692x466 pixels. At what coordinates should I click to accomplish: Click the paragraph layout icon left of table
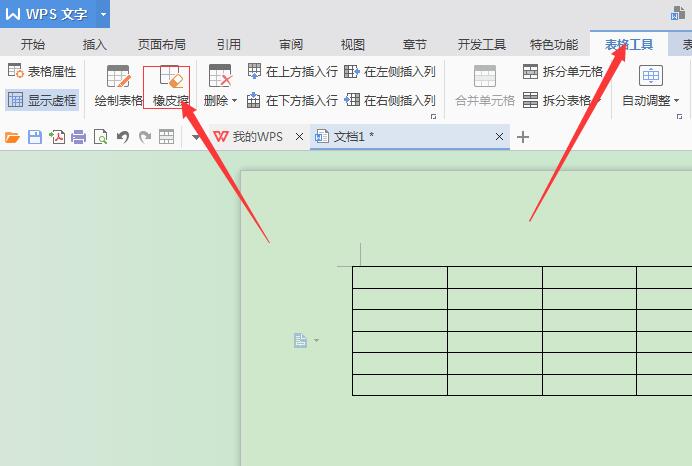tap(301, 340)
